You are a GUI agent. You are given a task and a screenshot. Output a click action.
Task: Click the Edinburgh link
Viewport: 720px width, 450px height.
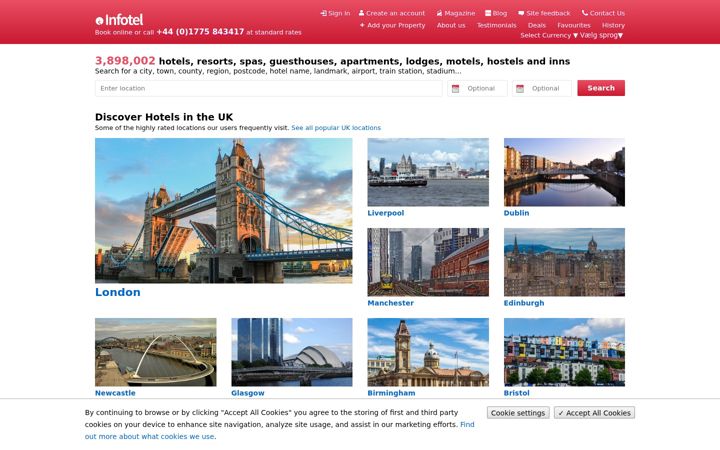click(524, 303)
